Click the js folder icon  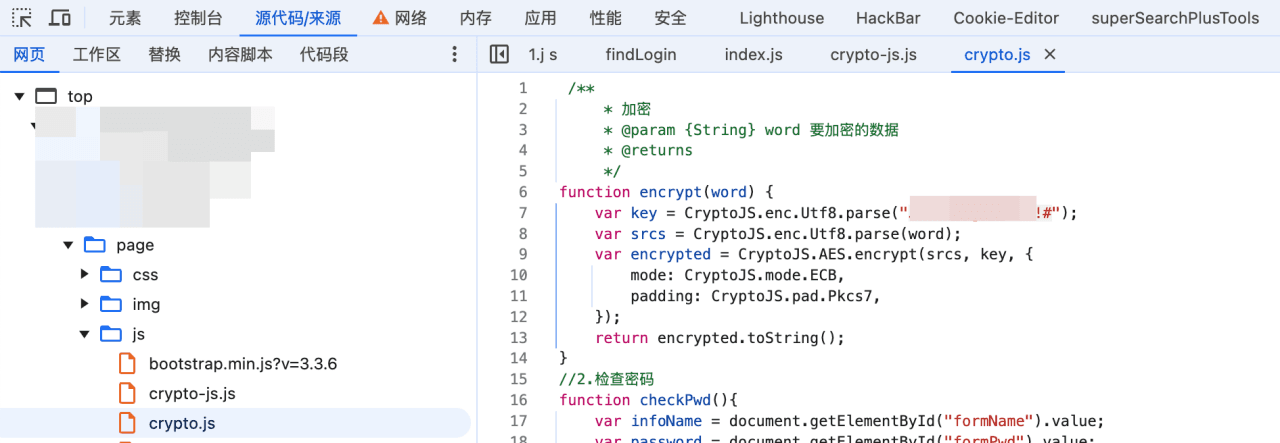coord(111,334)
